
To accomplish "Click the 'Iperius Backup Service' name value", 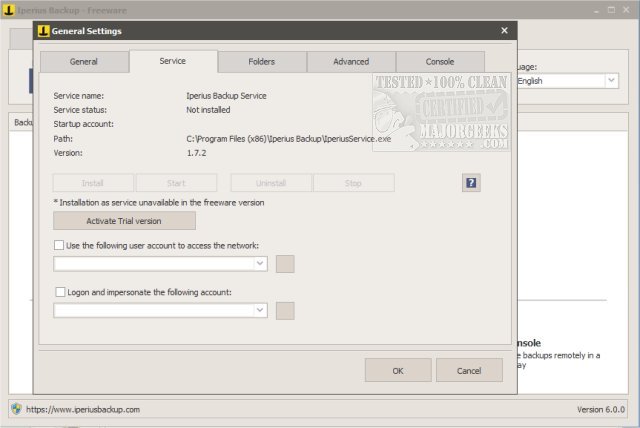I will click(226, 96).
